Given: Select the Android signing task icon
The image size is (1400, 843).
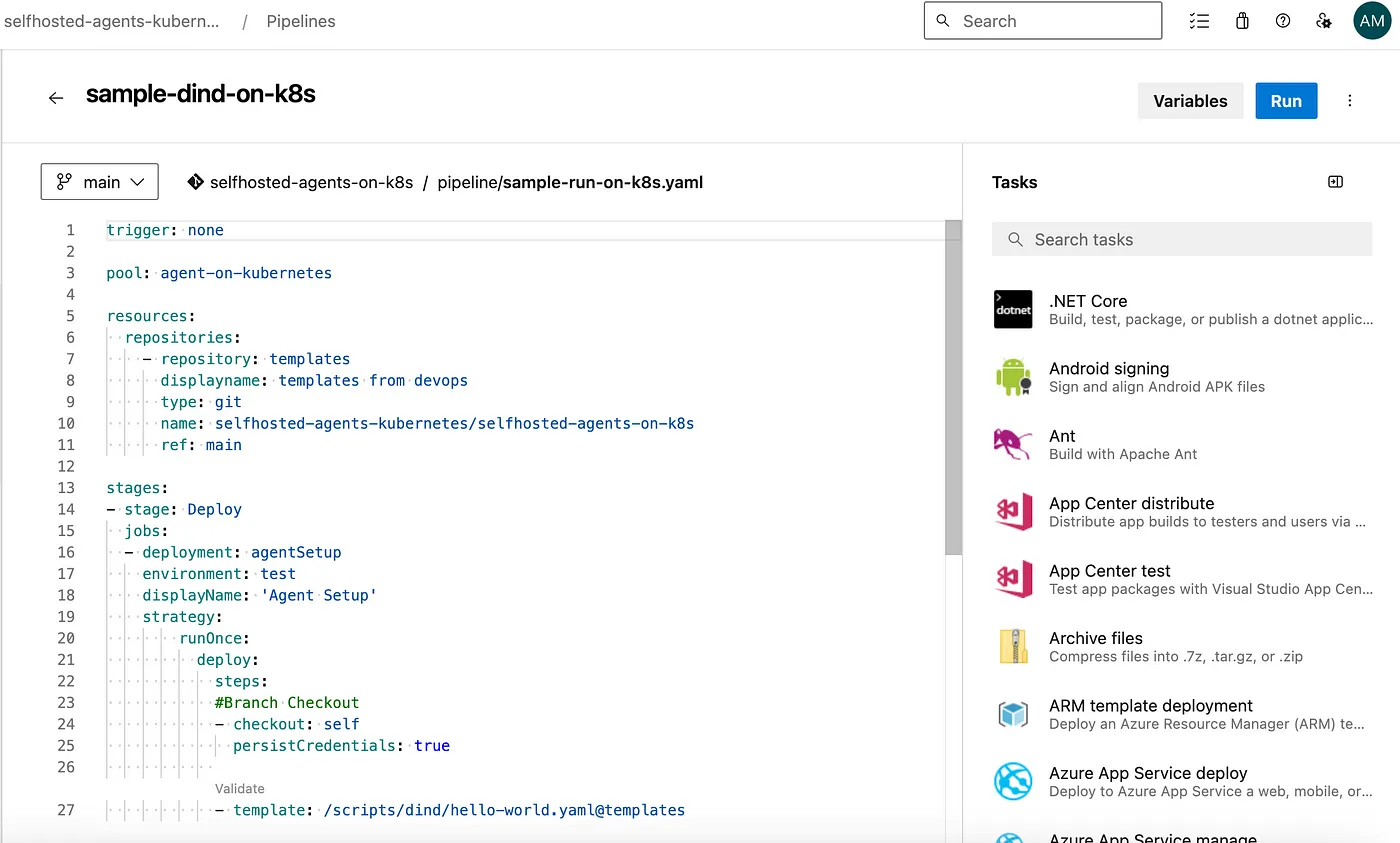Looking at the screenshot, I should (x=1013, y=377).
